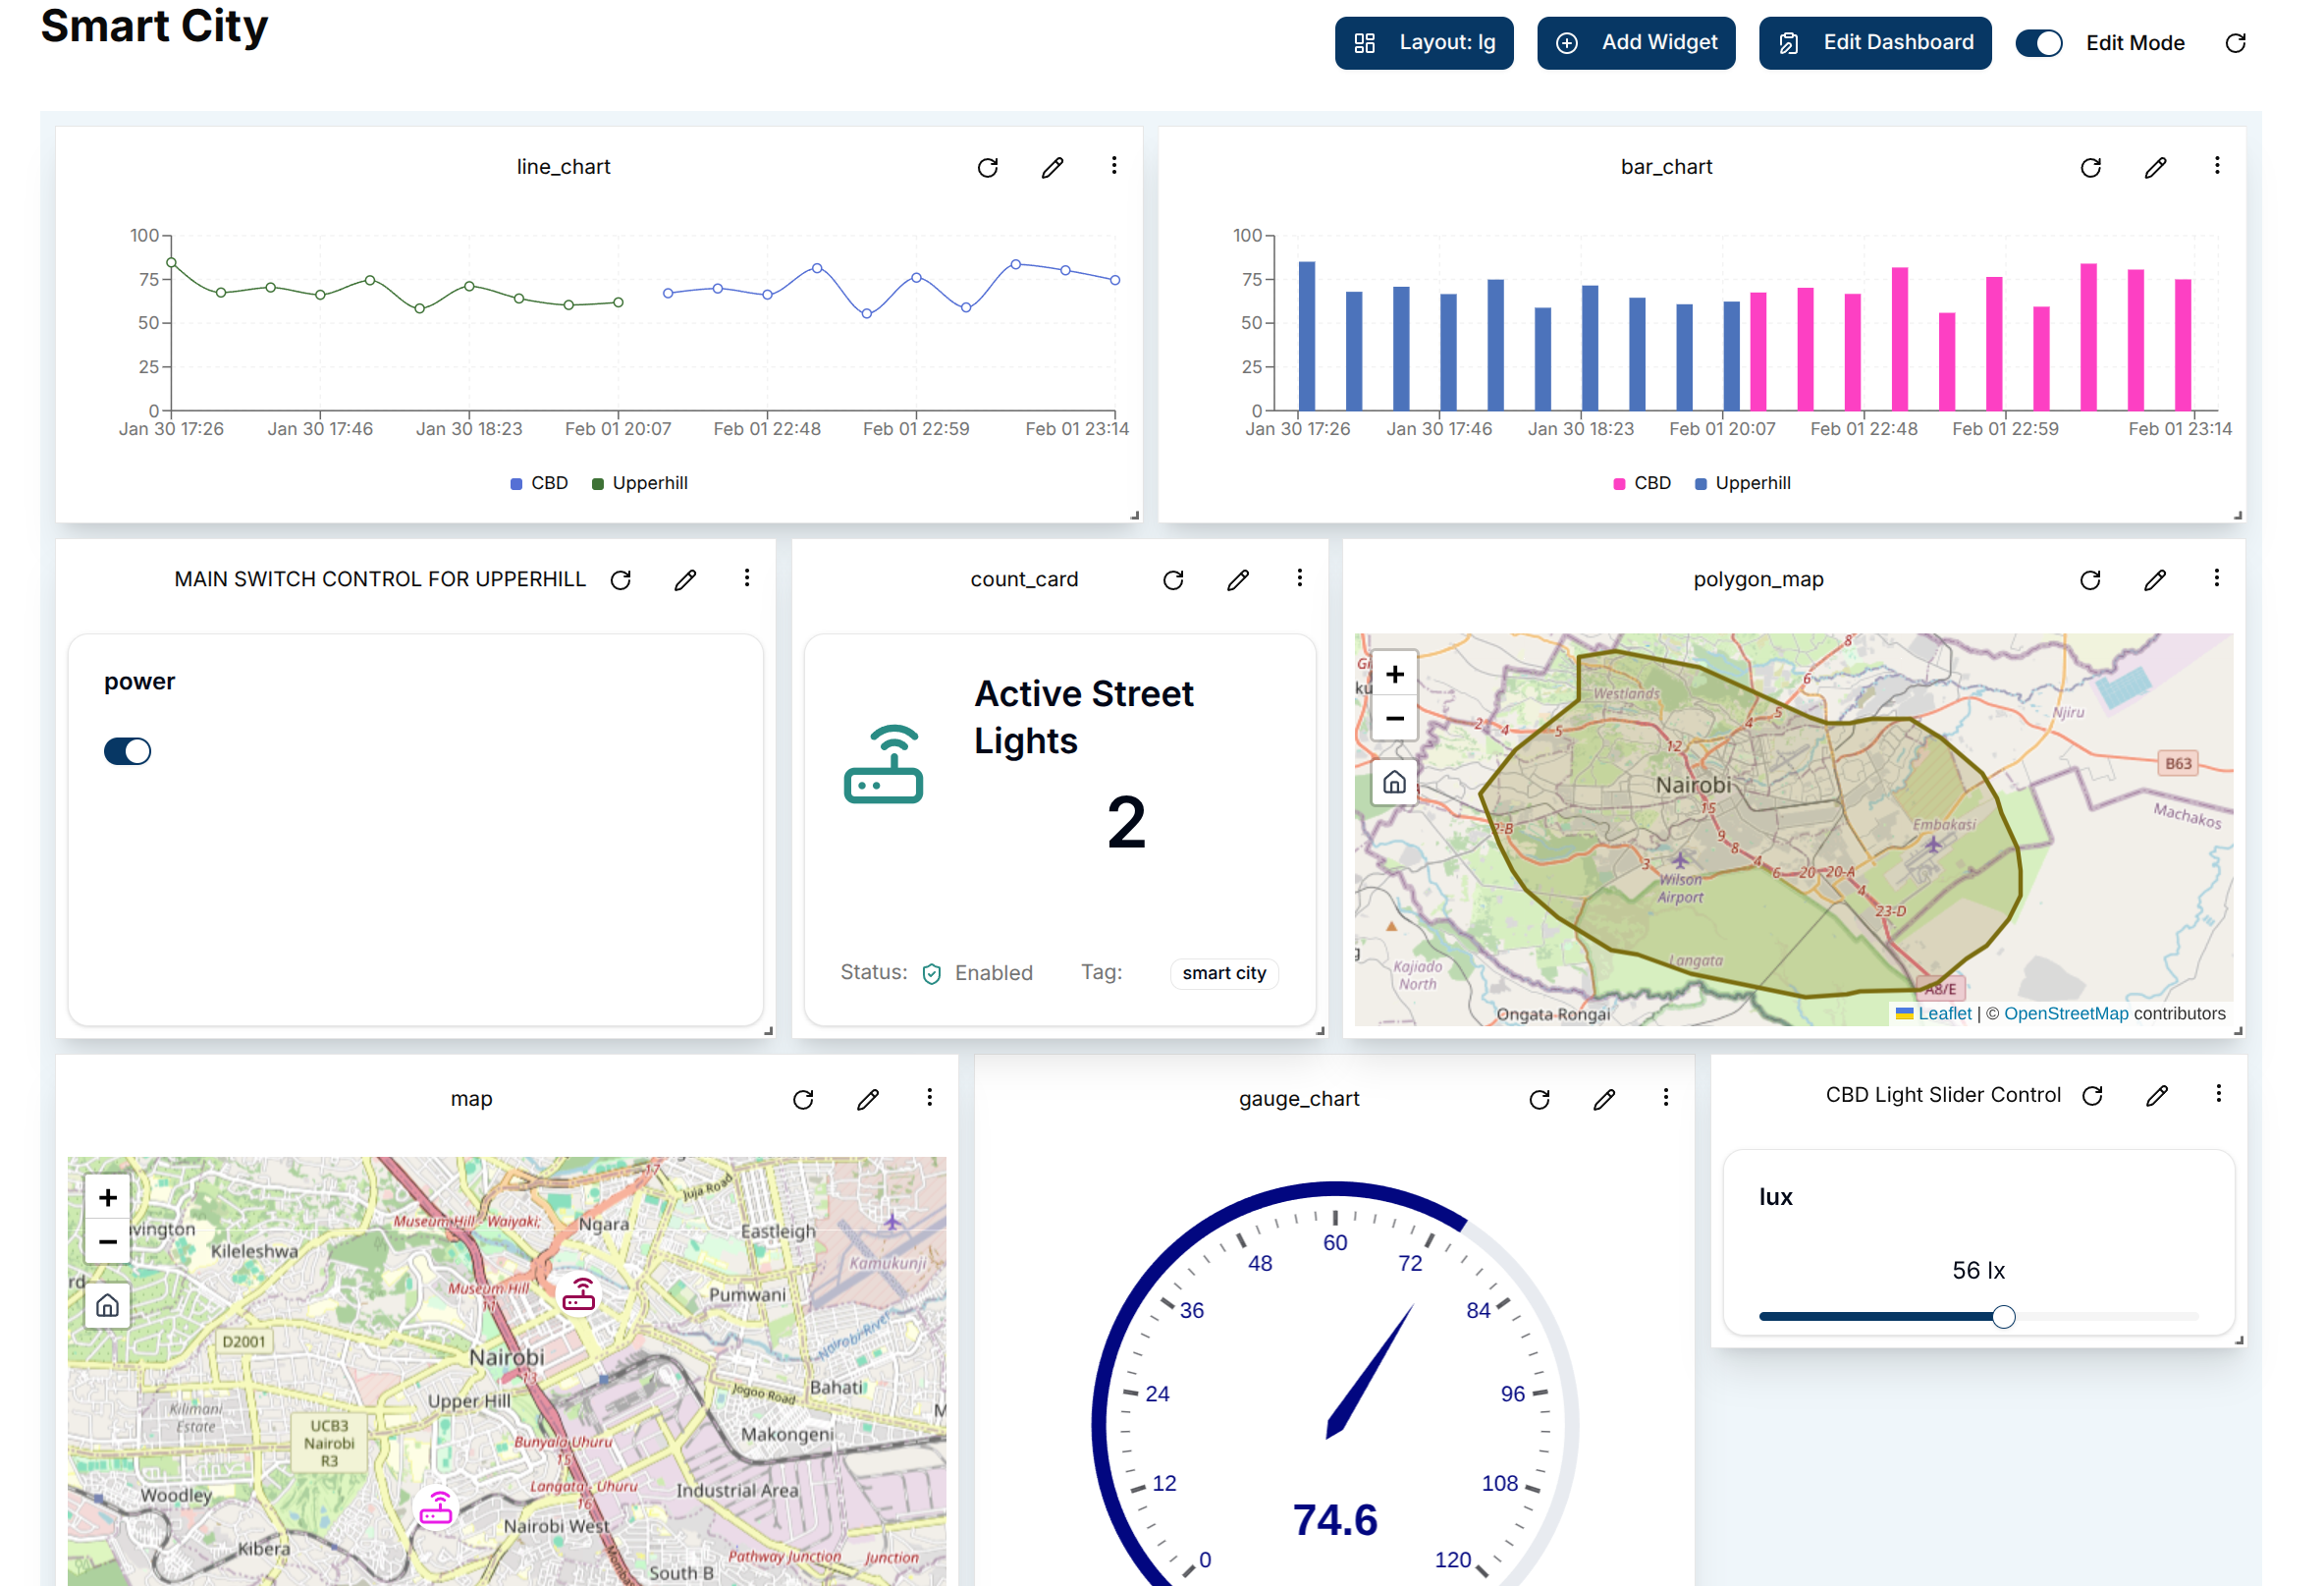The height and width of the screenshot is (1586, 2324).
Task: Refresh the count_card widget
Action: [1174, 579]
